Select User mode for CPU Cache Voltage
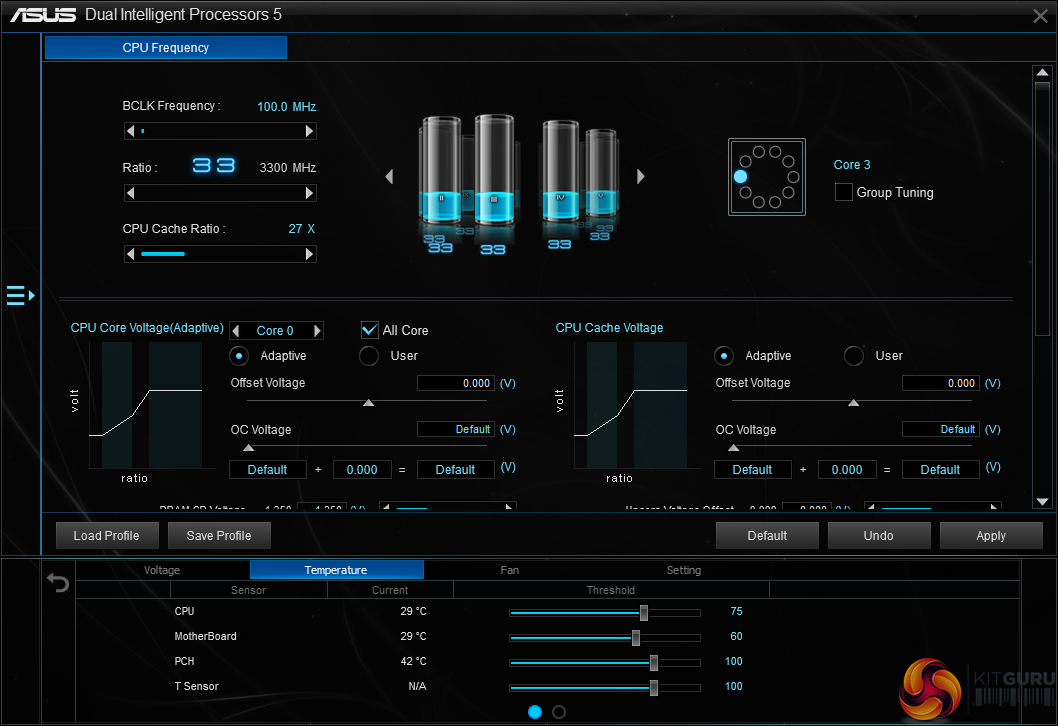Image resolution: width=1058 pixels, height=726 pixels. click(x=854, y=356)
